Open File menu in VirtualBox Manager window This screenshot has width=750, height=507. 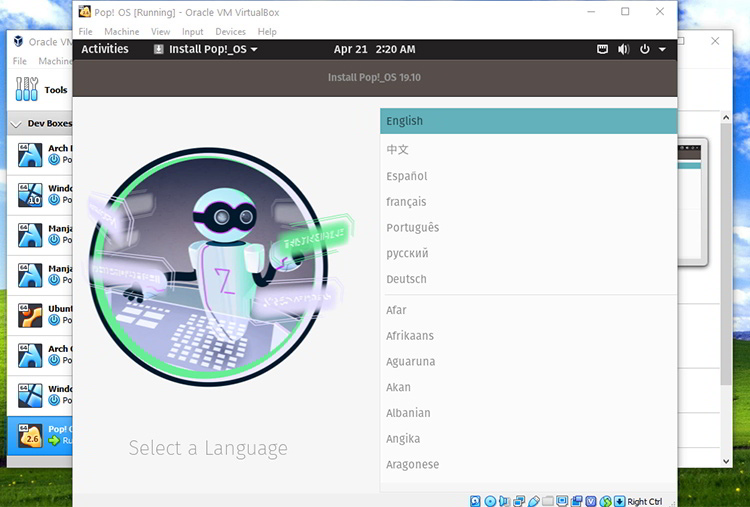(20, 61)
